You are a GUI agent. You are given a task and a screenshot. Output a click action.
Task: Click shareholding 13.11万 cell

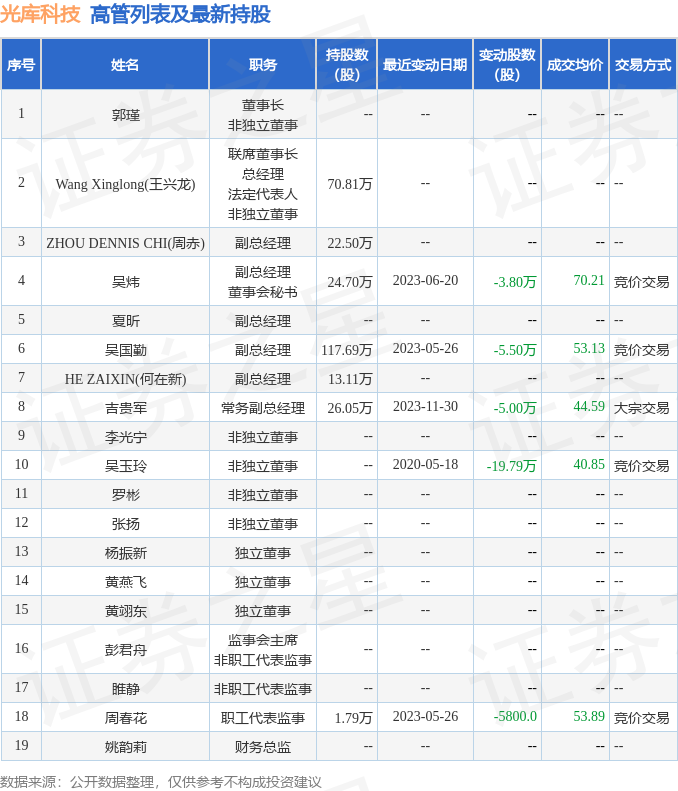click(x=350, y=378)
